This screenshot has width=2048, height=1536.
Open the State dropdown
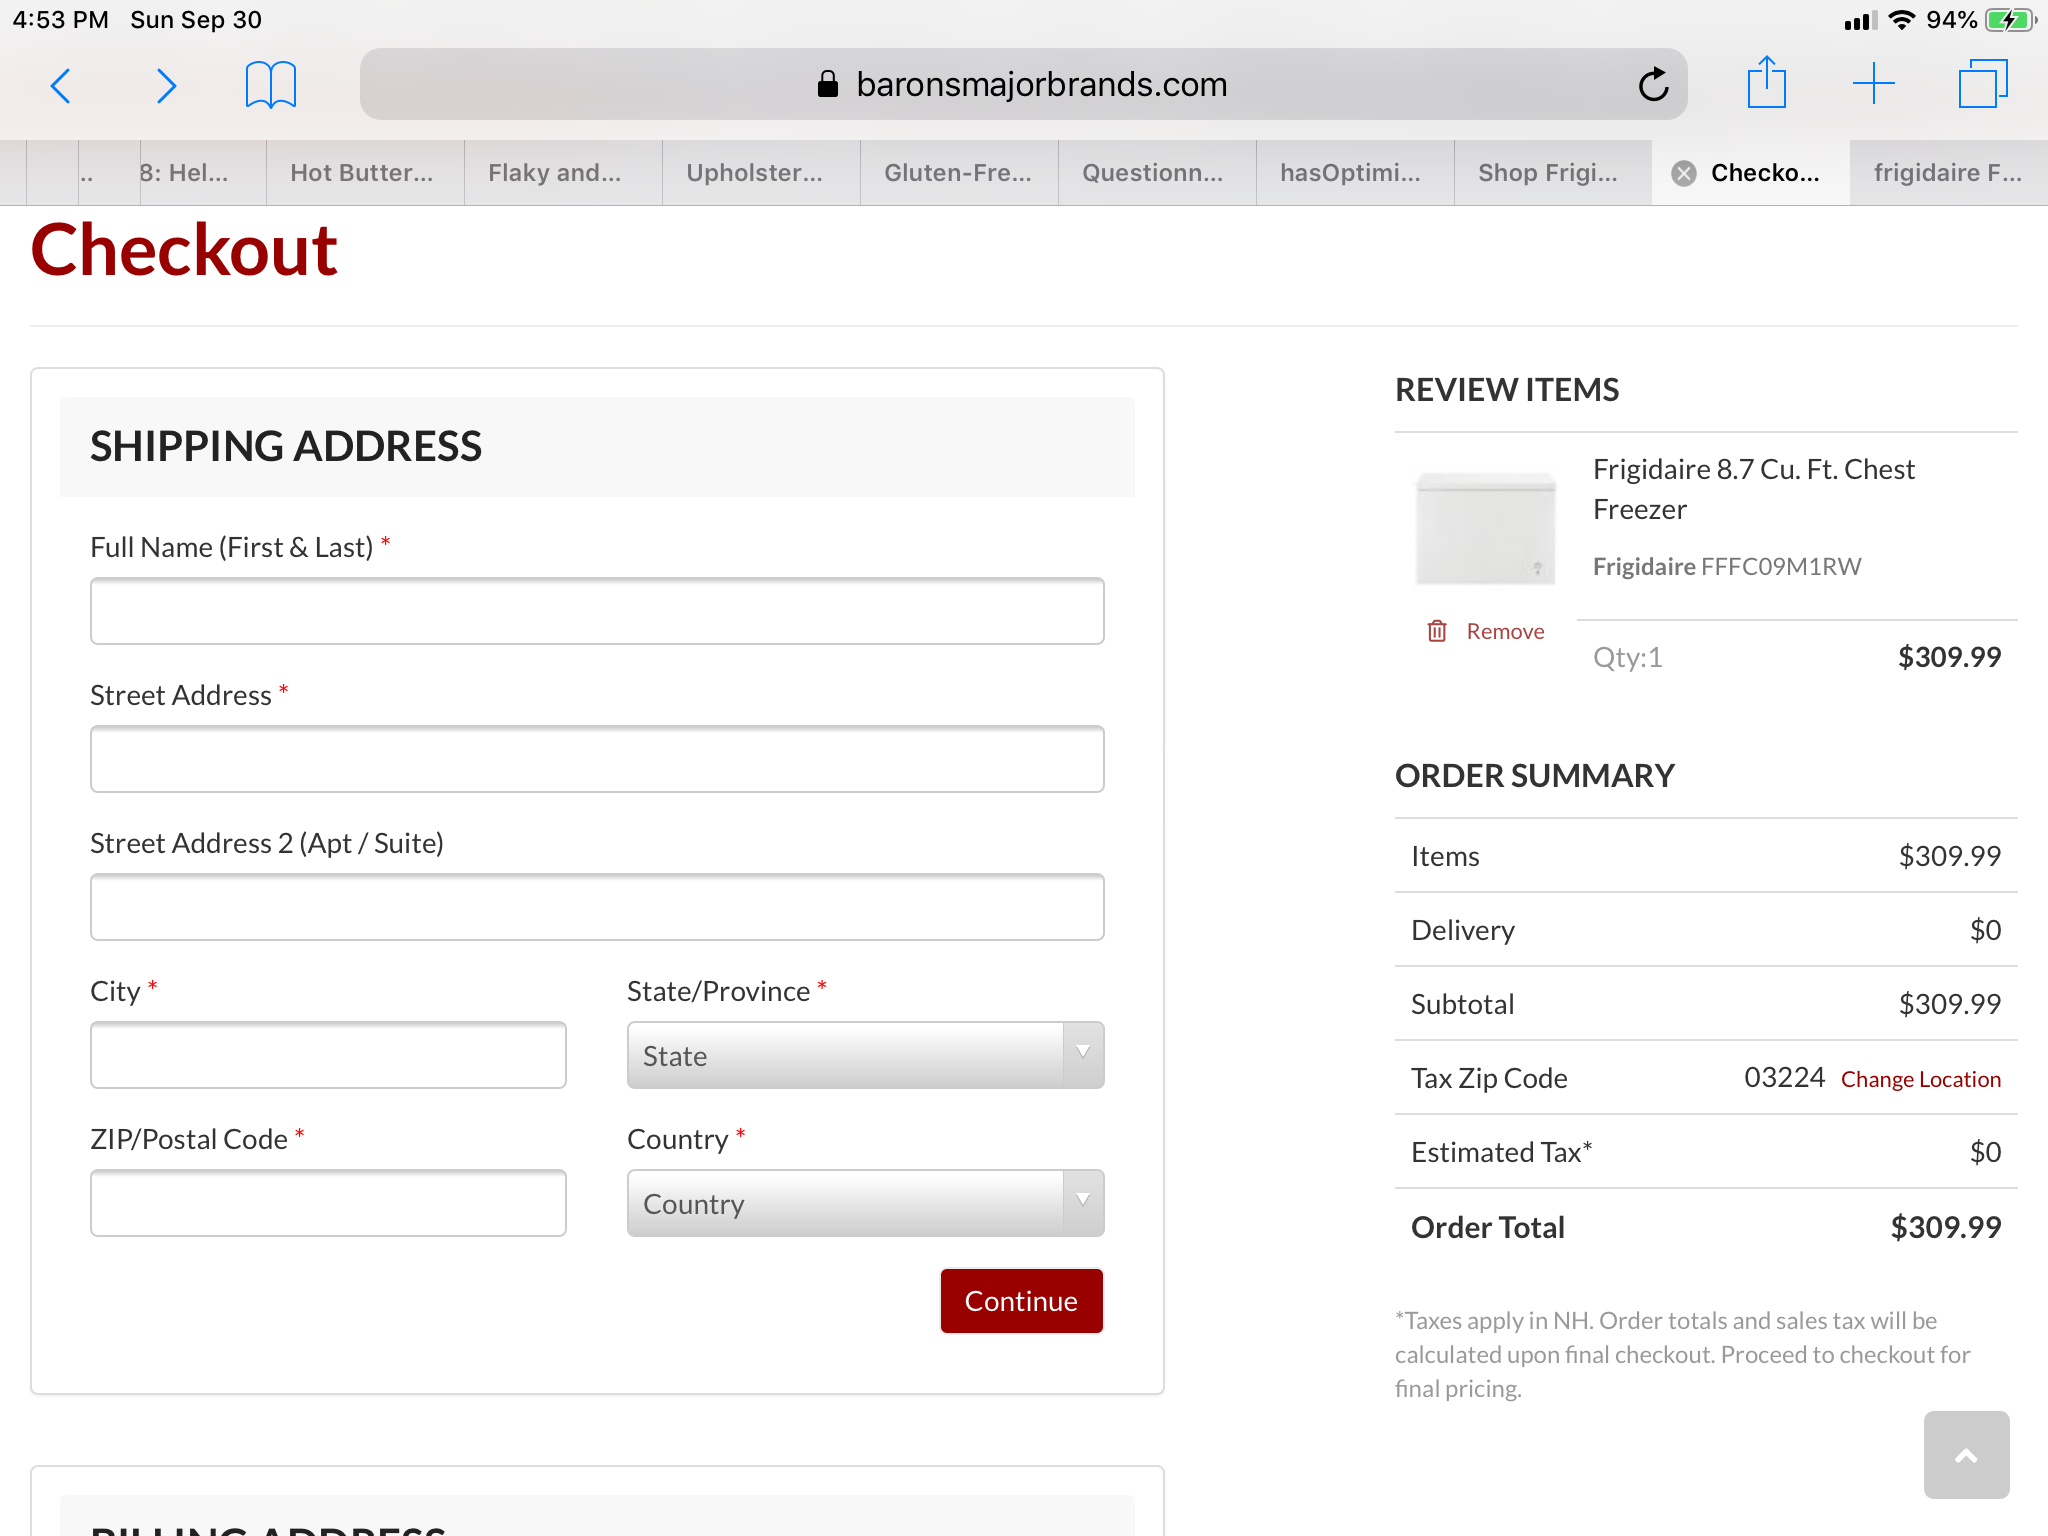[865, 1055]
